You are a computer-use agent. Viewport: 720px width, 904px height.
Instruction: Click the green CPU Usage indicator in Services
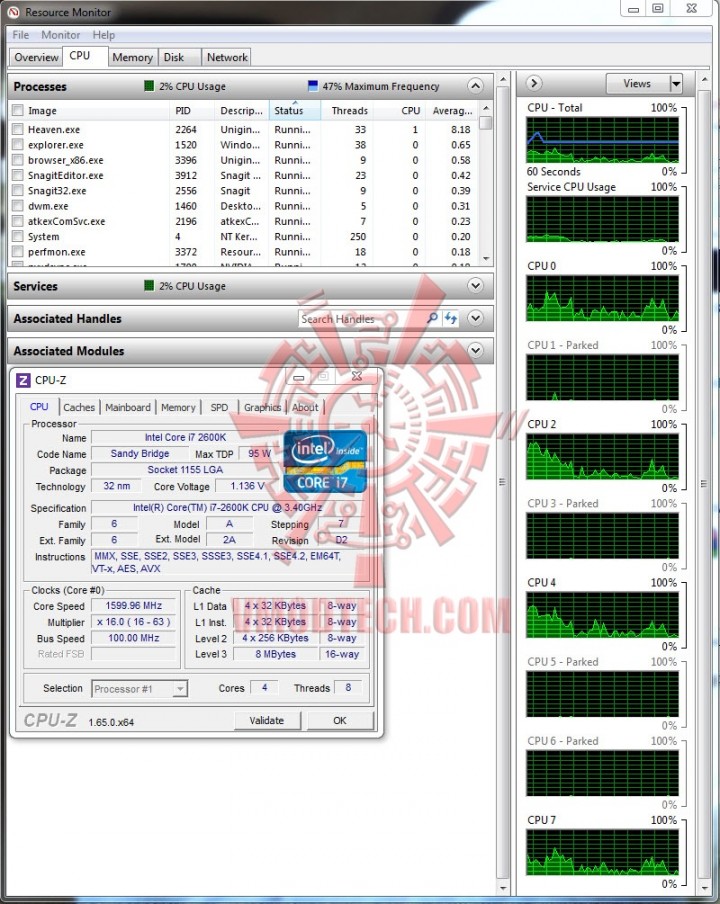tap(149, 285)
